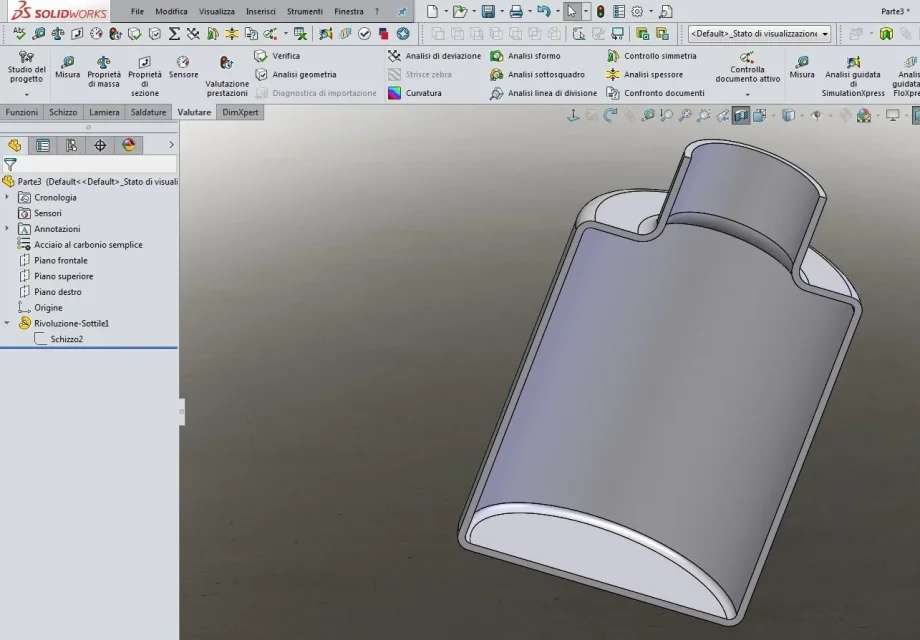Open the Sensore tool
This screenshot has width=920, height=640.
click(183, 67)
